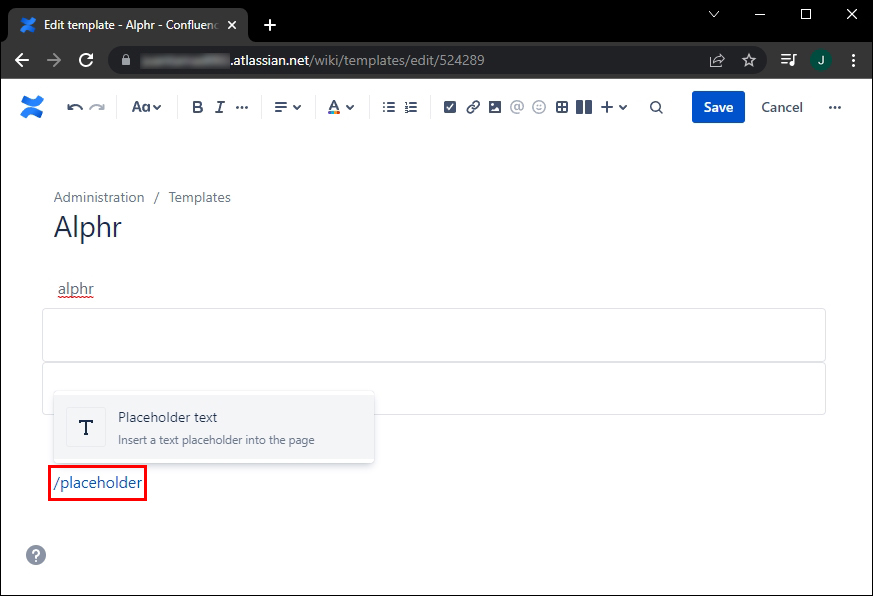Open the more actions ellipsis menu

click(835, 107)
